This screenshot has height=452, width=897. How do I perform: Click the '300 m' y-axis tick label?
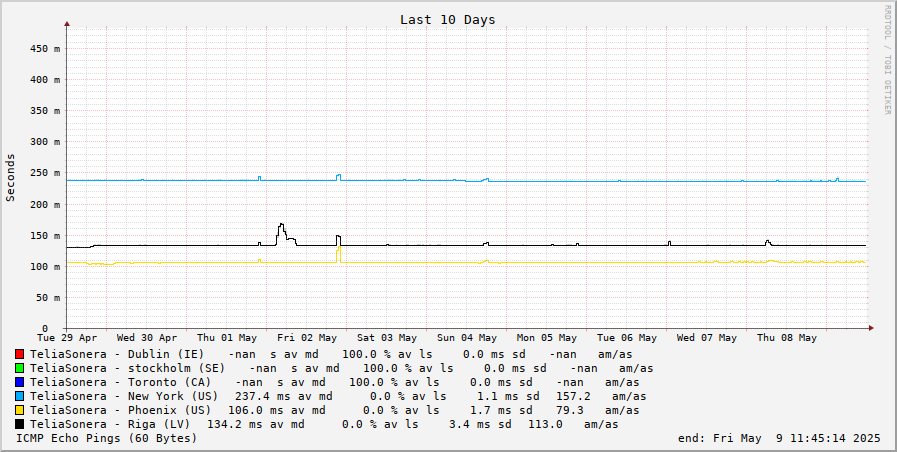(x=45, y=142)
